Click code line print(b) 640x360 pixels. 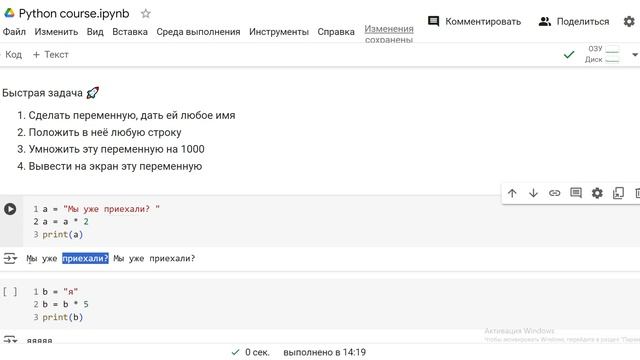[x=62, y=318]
